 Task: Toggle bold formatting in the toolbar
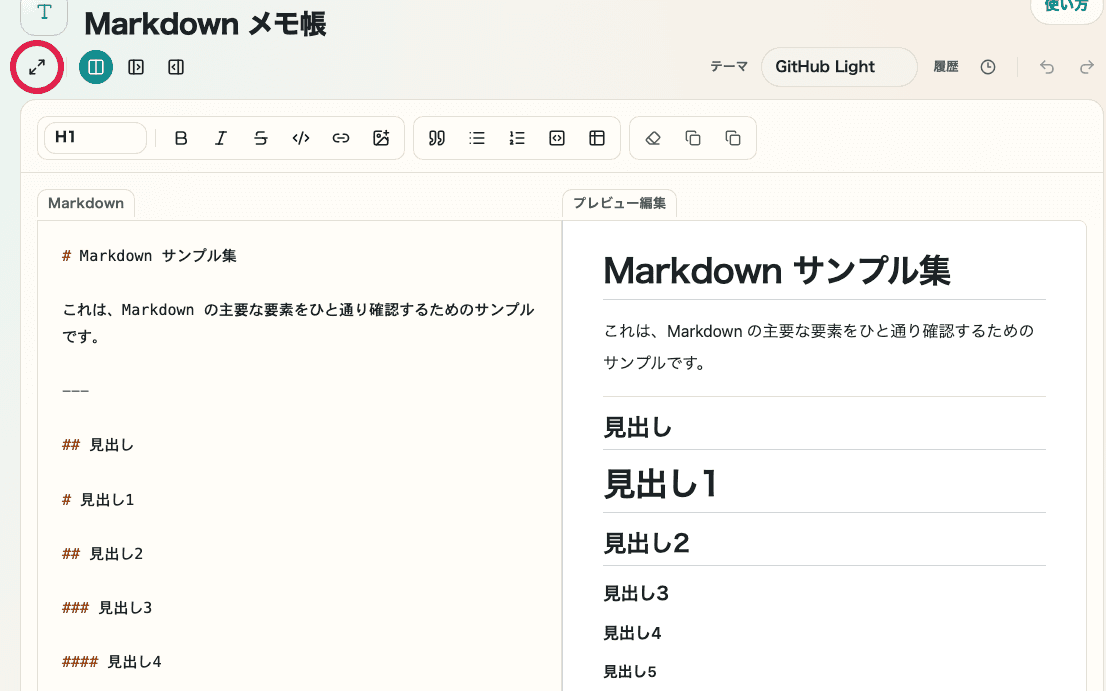(181, 138)
